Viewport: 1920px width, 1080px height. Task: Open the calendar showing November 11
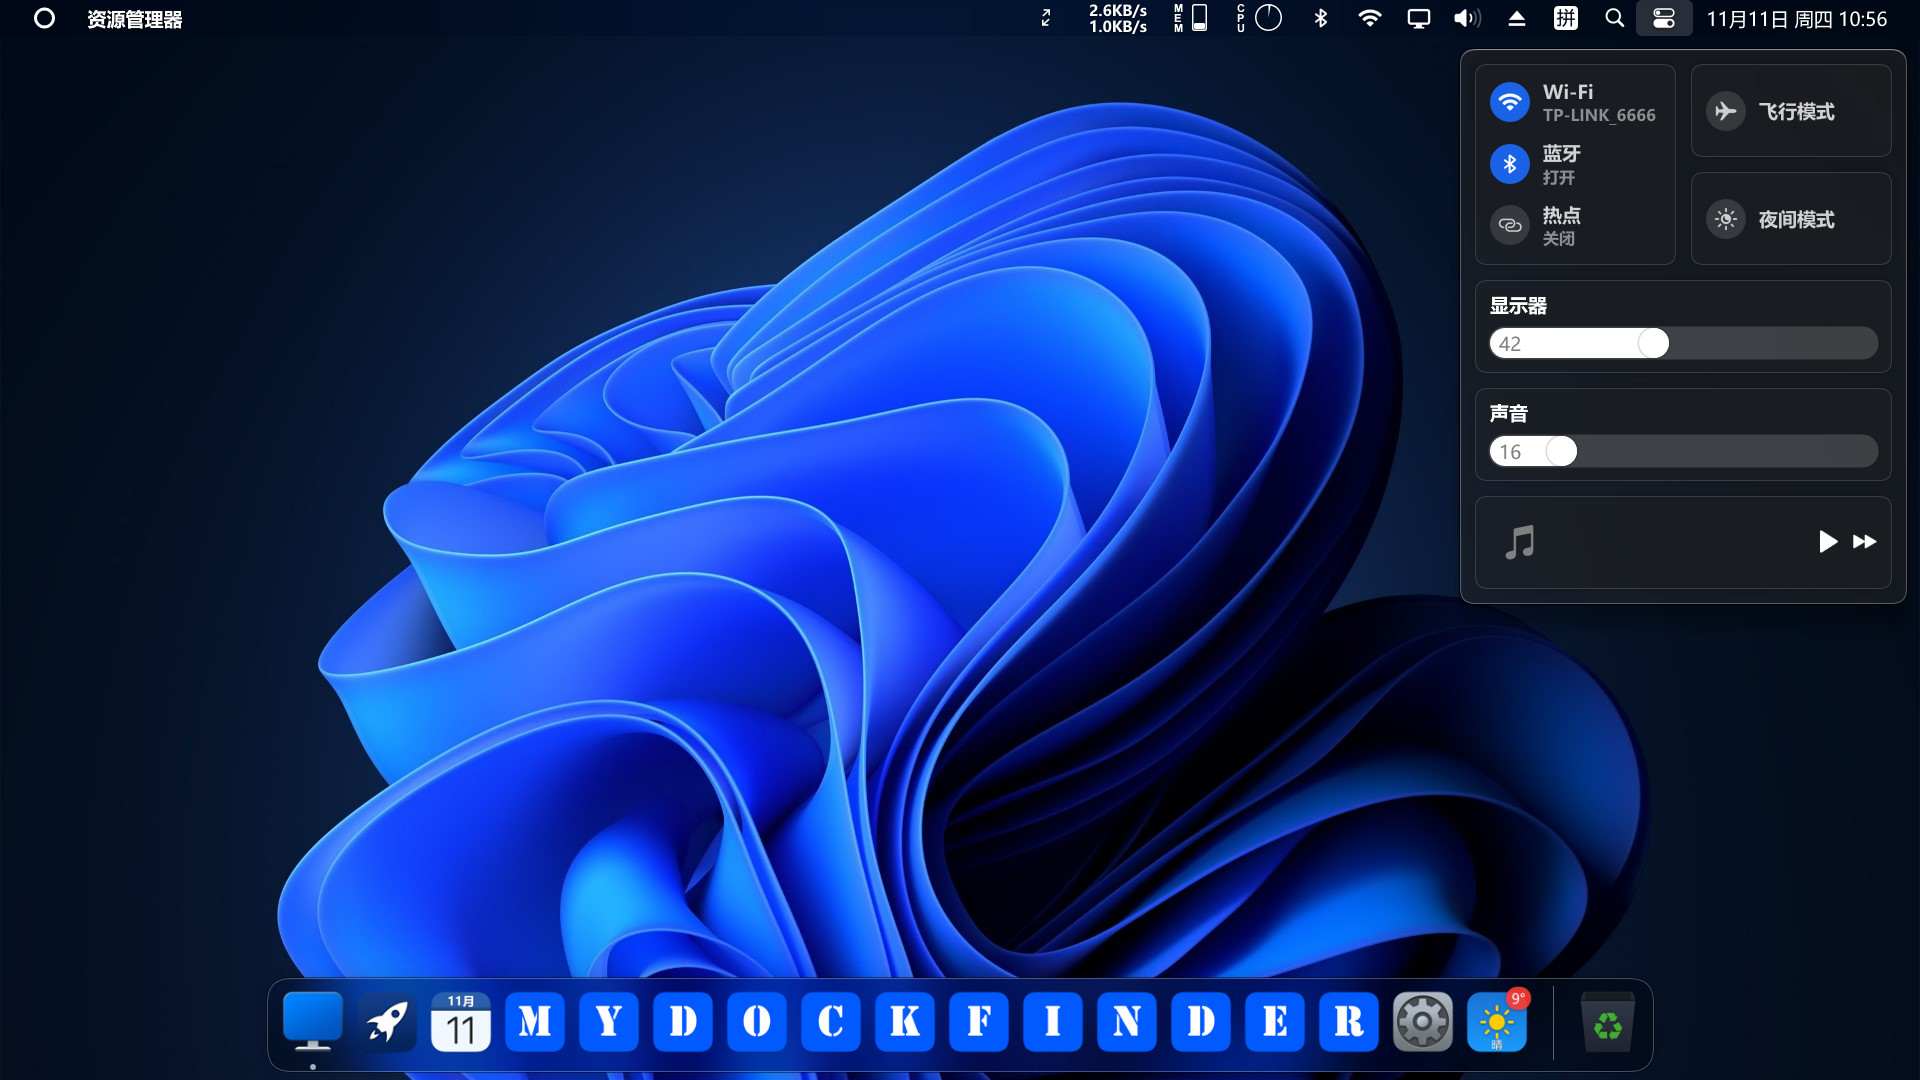[x=461, y=1021]
